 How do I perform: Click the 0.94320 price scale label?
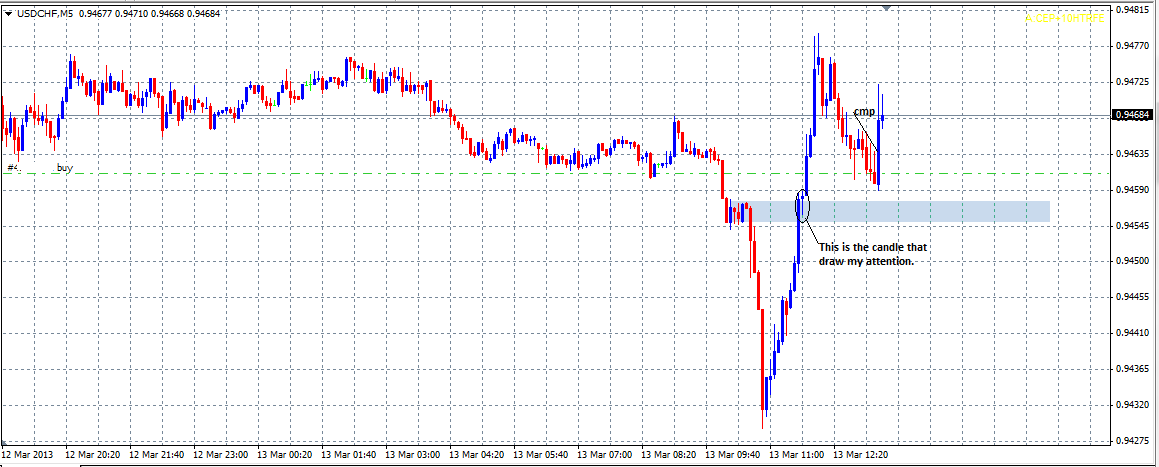[1132, 405]
